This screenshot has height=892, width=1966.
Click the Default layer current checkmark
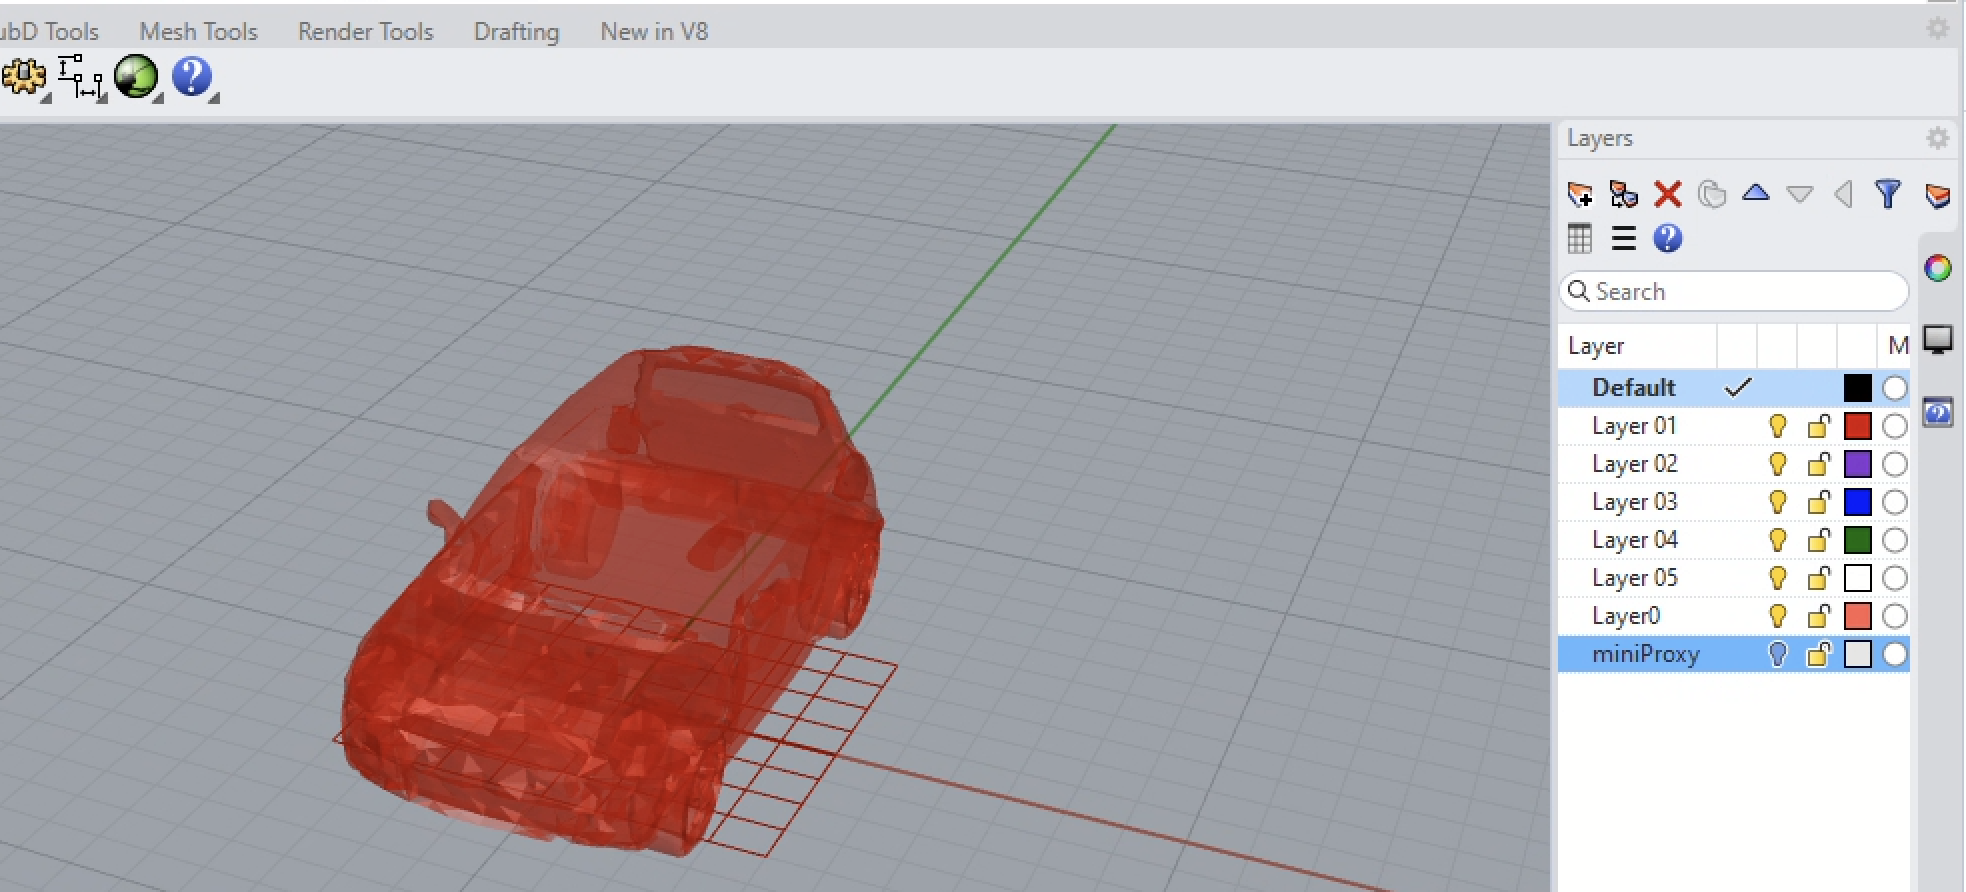(1738, 388)
